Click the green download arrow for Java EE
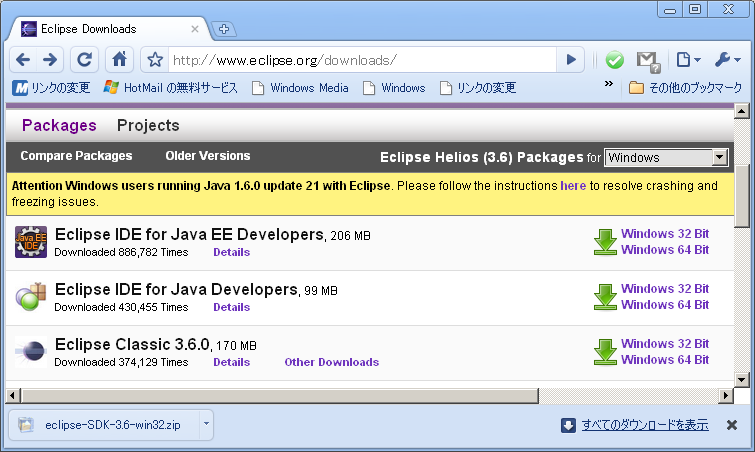This screenshot has width=755, height=452. [x=605, y=242]
